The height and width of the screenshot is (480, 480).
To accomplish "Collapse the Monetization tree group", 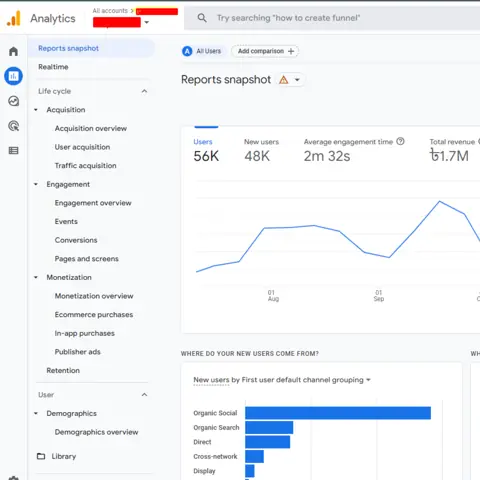I will (x=36, y=277).
